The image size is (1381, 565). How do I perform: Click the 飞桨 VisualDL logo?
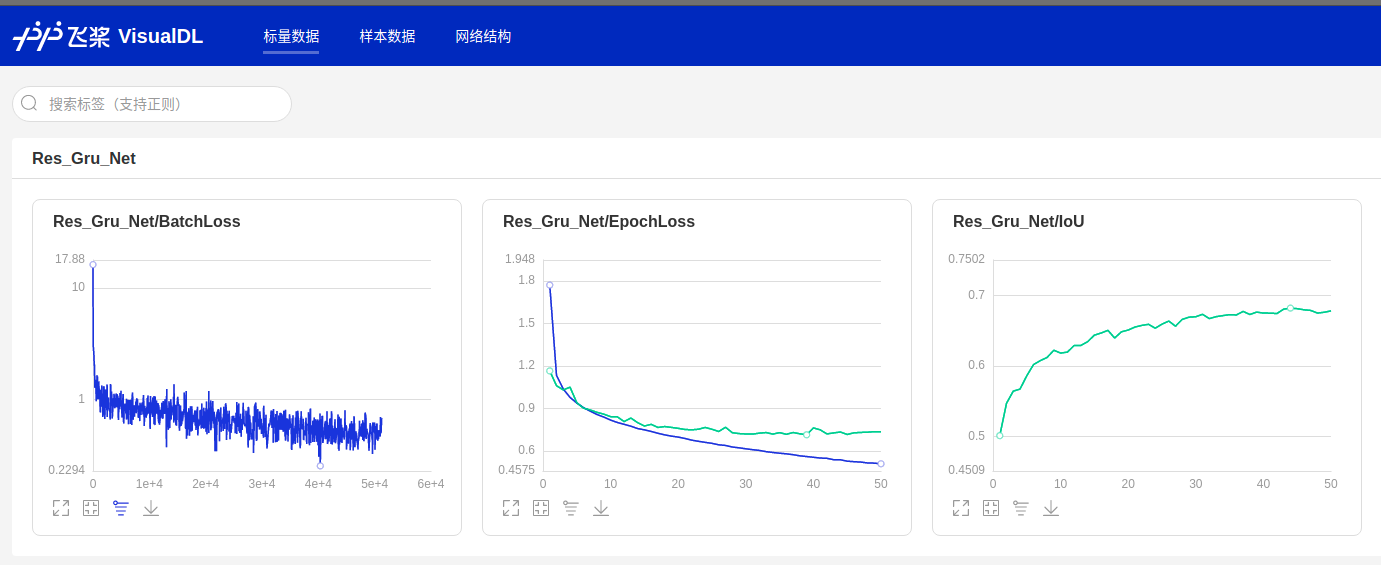coord(108,37)
